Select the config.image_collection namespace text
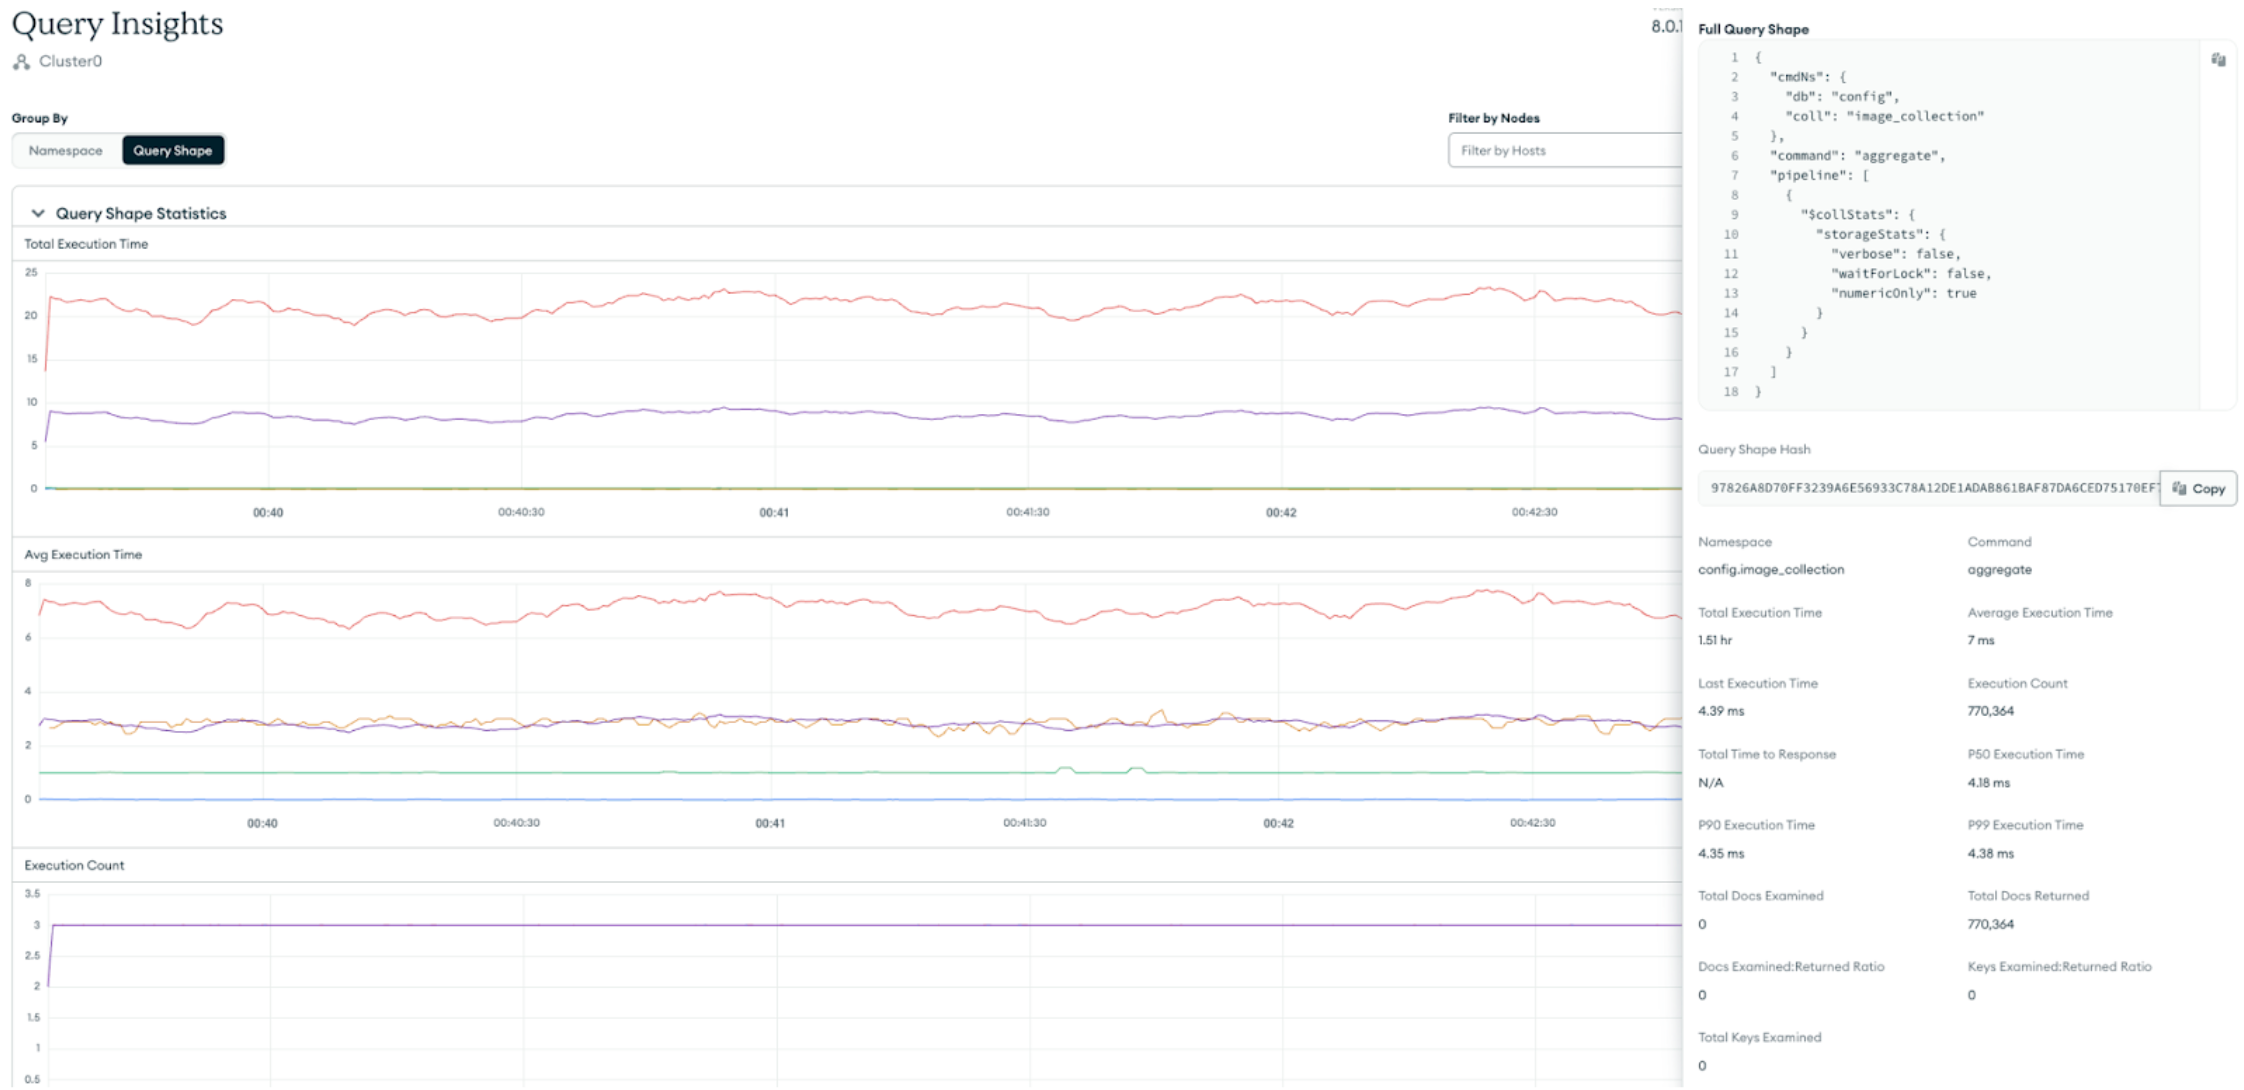 pos(1771,569)
